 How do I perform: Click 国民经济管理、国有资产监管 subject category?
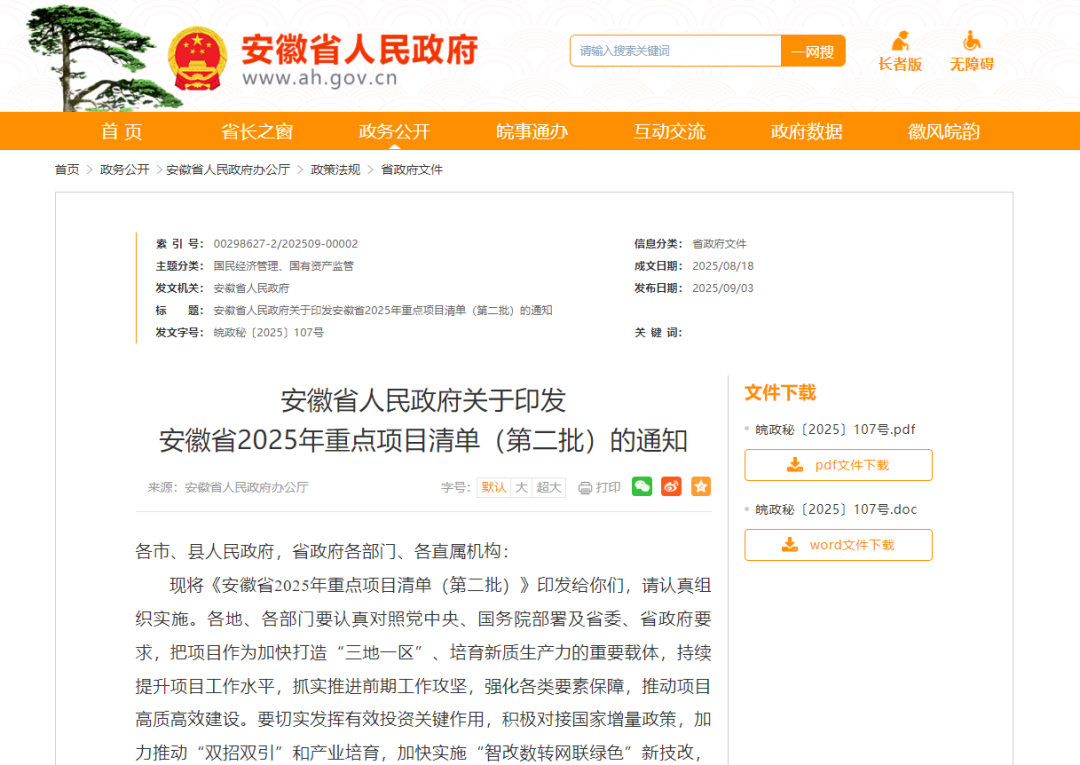pyautogui.click(x=283, y=266)
